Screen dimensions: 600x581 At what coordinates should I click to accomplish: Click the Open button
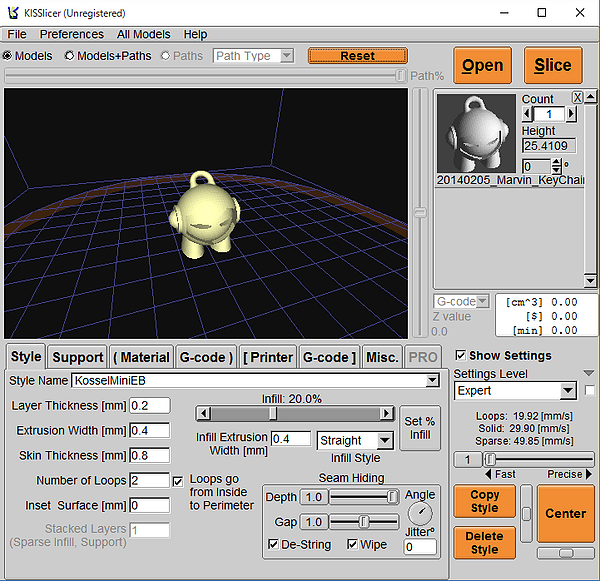[483, 65]
